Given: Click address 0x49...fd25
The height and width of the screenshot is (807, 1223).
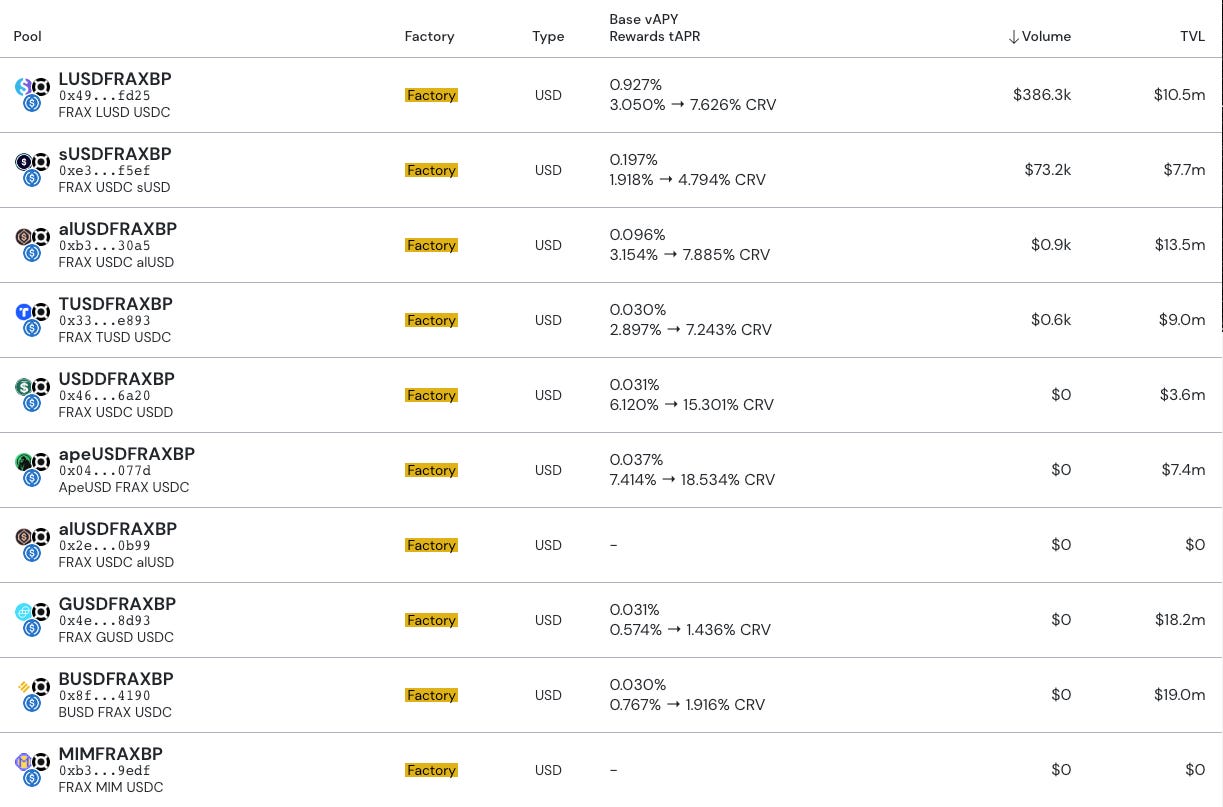Looking at the screenshot, I should point(104,96).
